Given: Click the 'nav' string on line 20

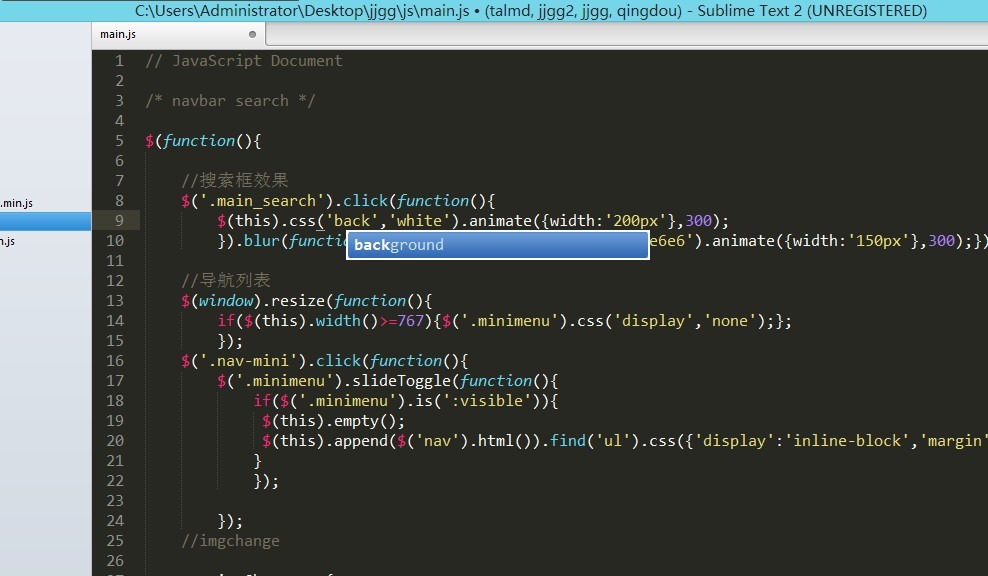Looking at the screenshot, I should 437,441.
